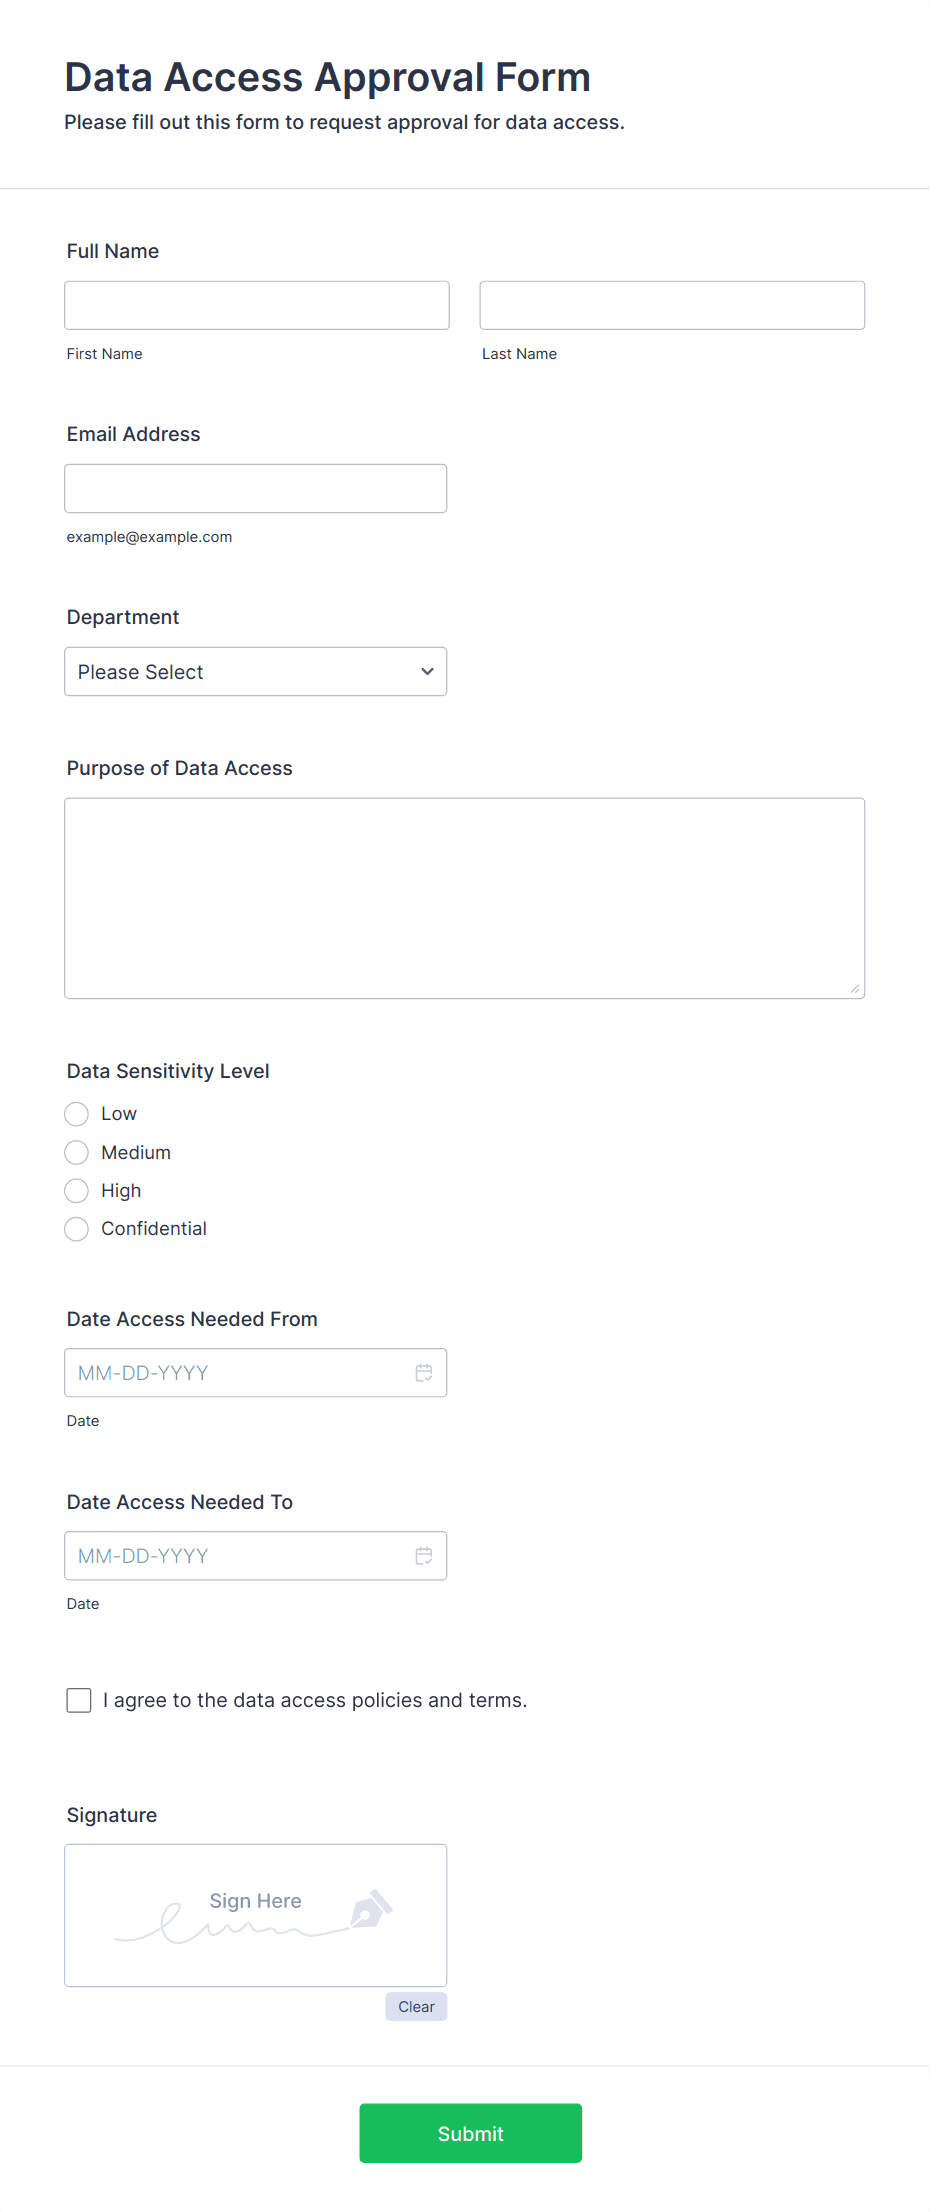The image size is (930, 2212).
Task: Click the Sign Here signature pad
Action: [x=256, y=1916]
